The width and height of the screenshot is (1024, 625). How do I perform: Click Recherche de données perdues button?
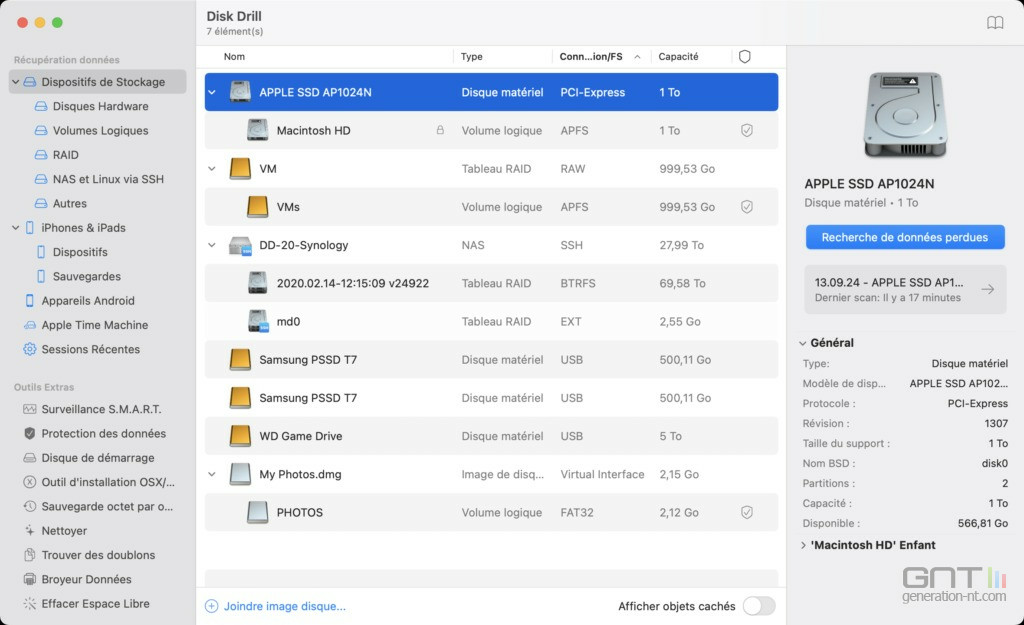click(x=904, y=238)
